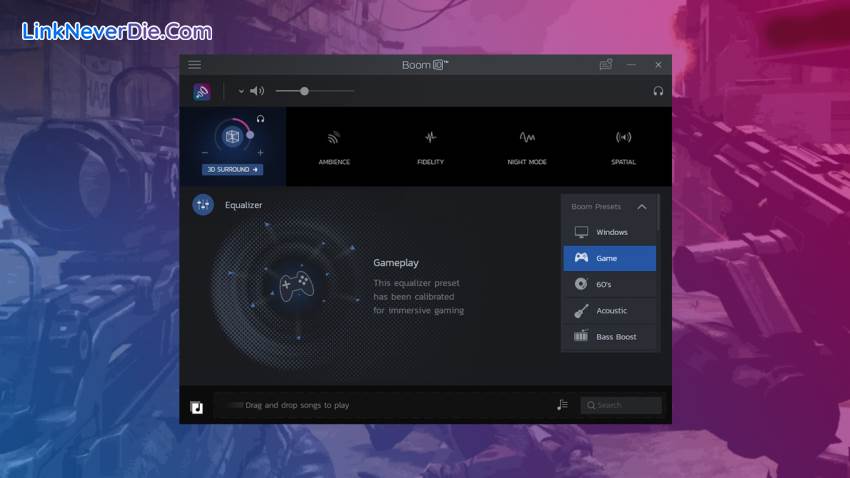Screen dimensions: 850x478
Task: Turn on Night Mode effect
Action: pos(527,145)
